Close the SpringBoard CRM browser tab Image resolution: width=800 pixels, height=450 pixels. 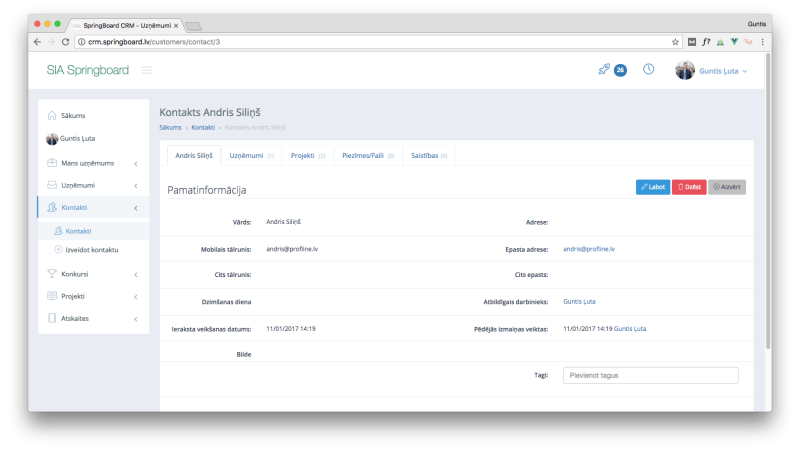click(176, 26)
